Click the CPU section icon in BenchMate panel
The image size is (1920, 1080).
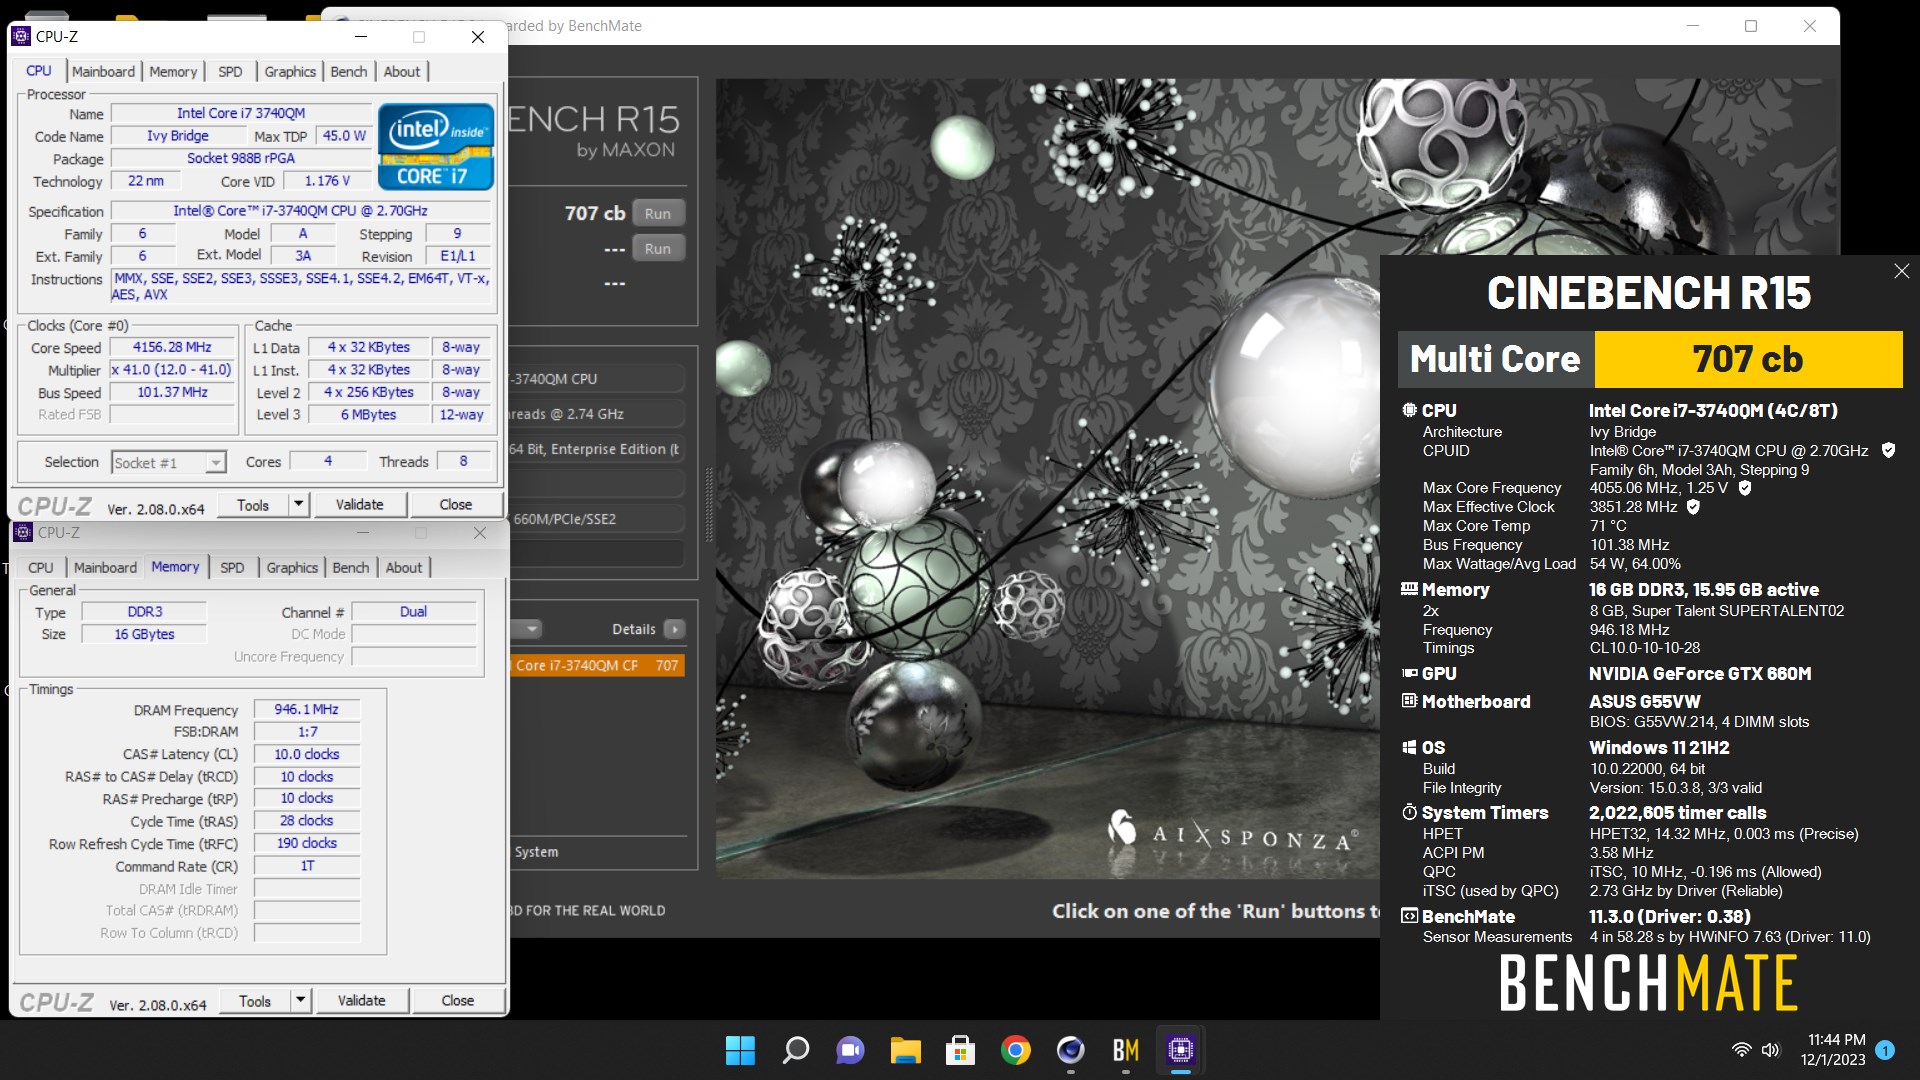[1409, 411]
